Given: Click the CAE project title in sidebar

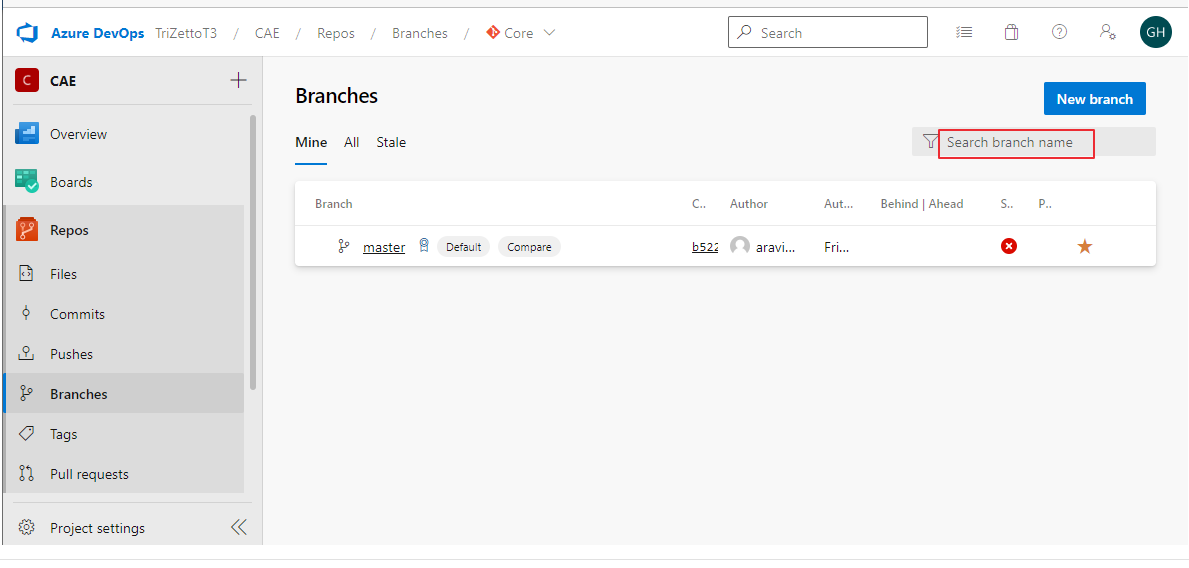Looking at the screenshot, I should tap(63, 80).
